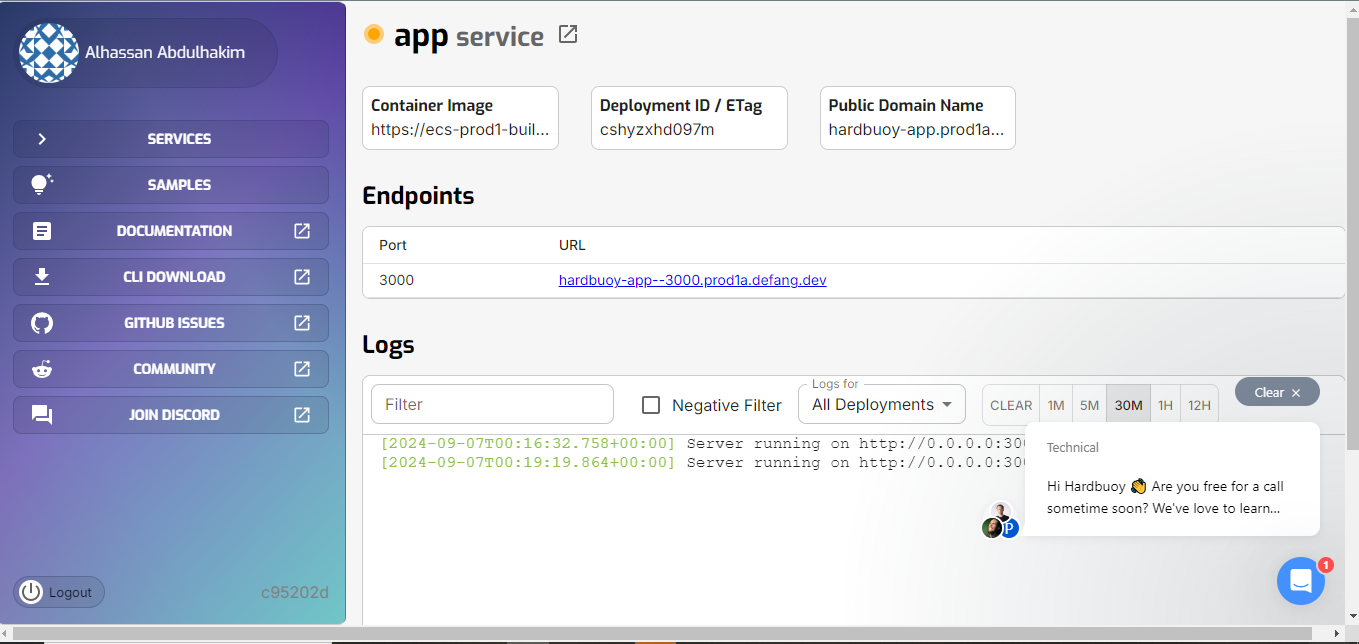
Task: Click the 00:19:19 log entry line
Action: pos(705,462)
